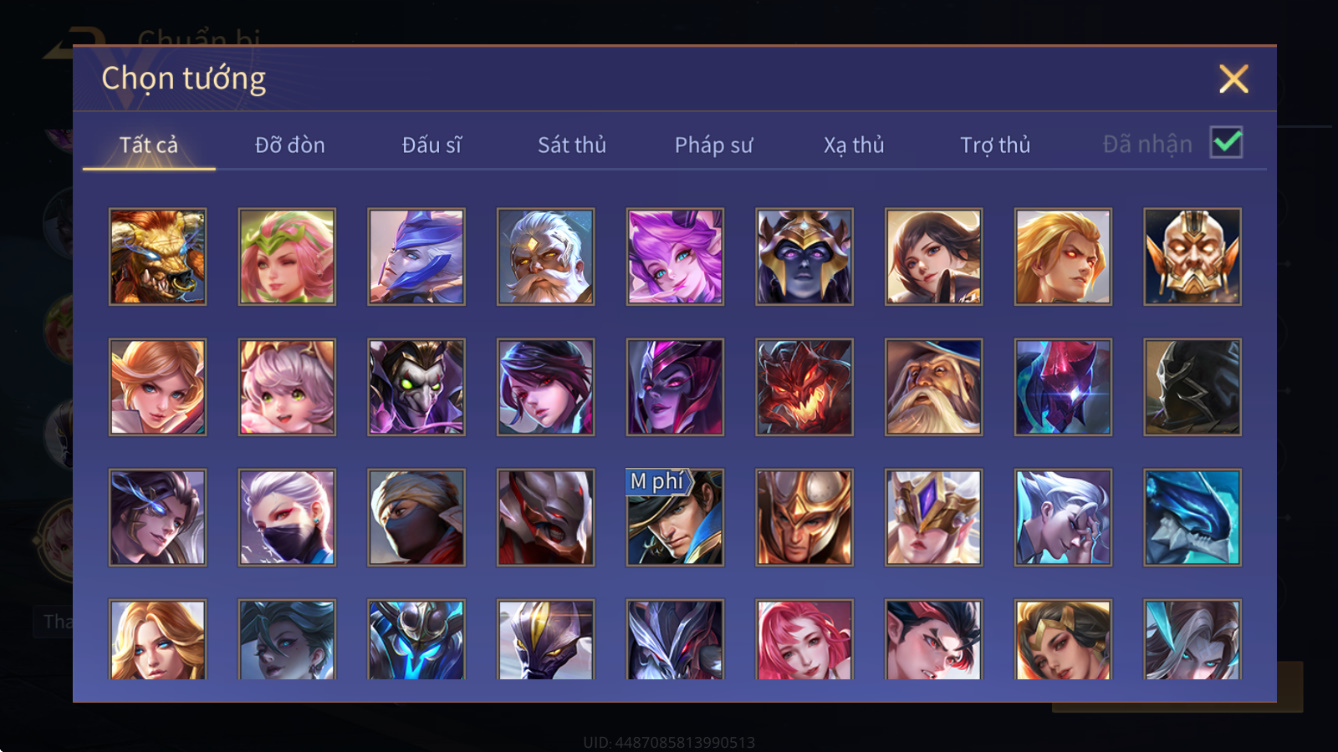
Task: Select the icy blue crystal monster hero
Action: tap(1193, 518)
